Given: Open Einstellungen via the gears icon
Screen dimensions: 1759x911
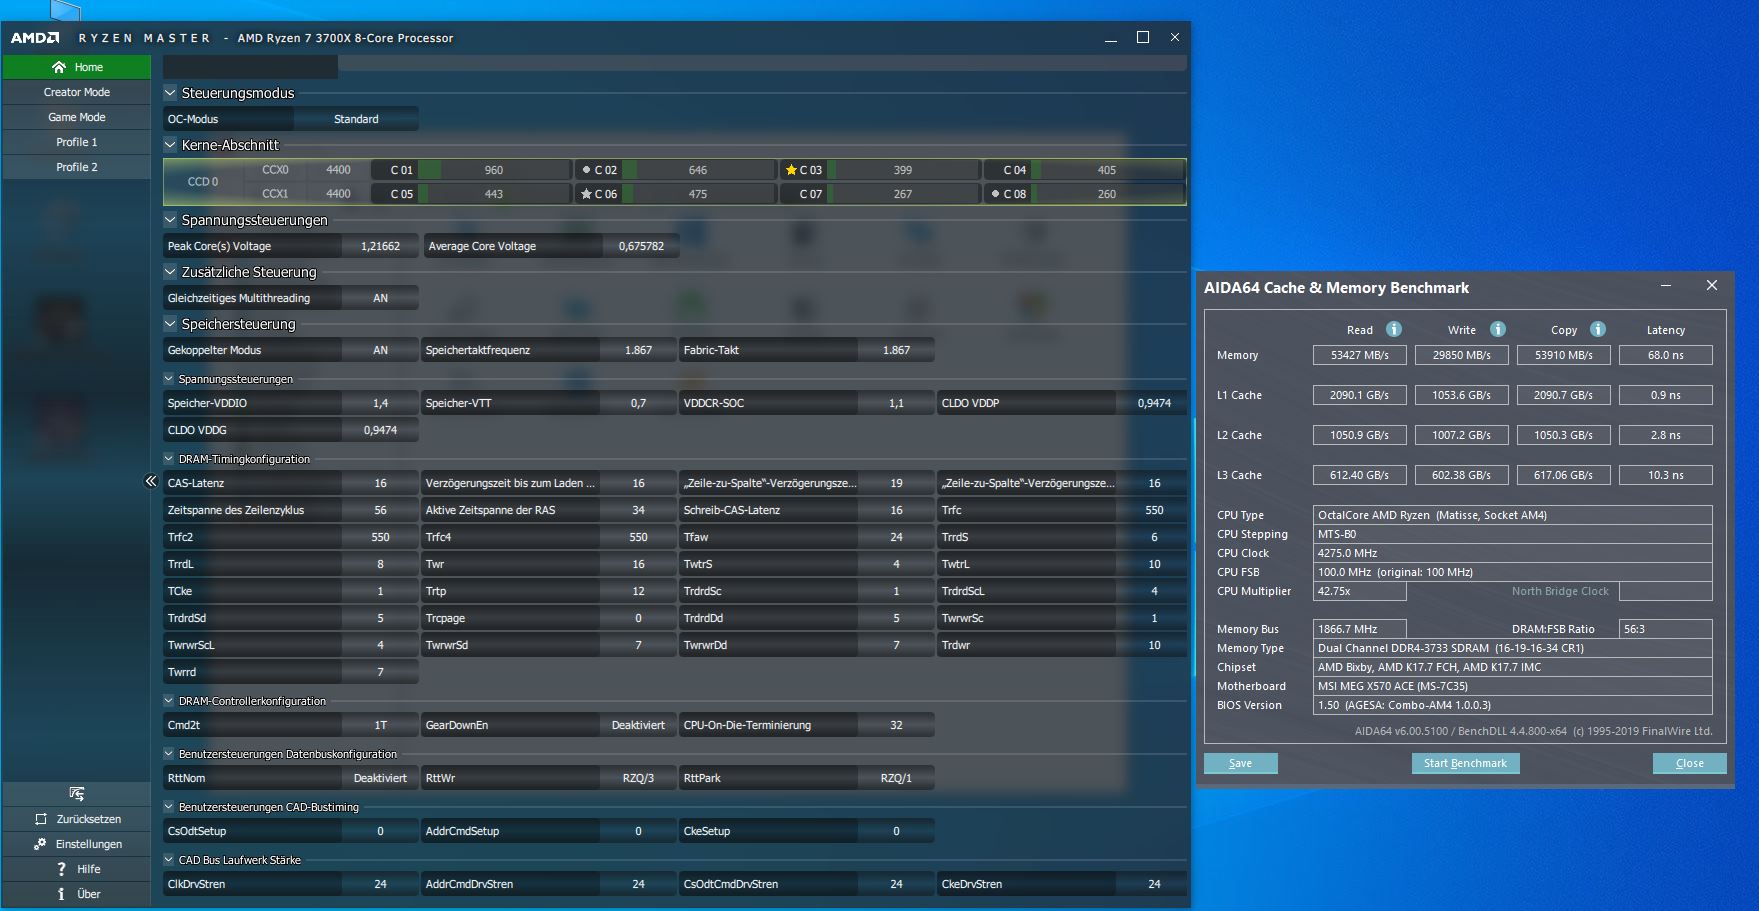Looking at the screenshot, I should click(40, 844).
